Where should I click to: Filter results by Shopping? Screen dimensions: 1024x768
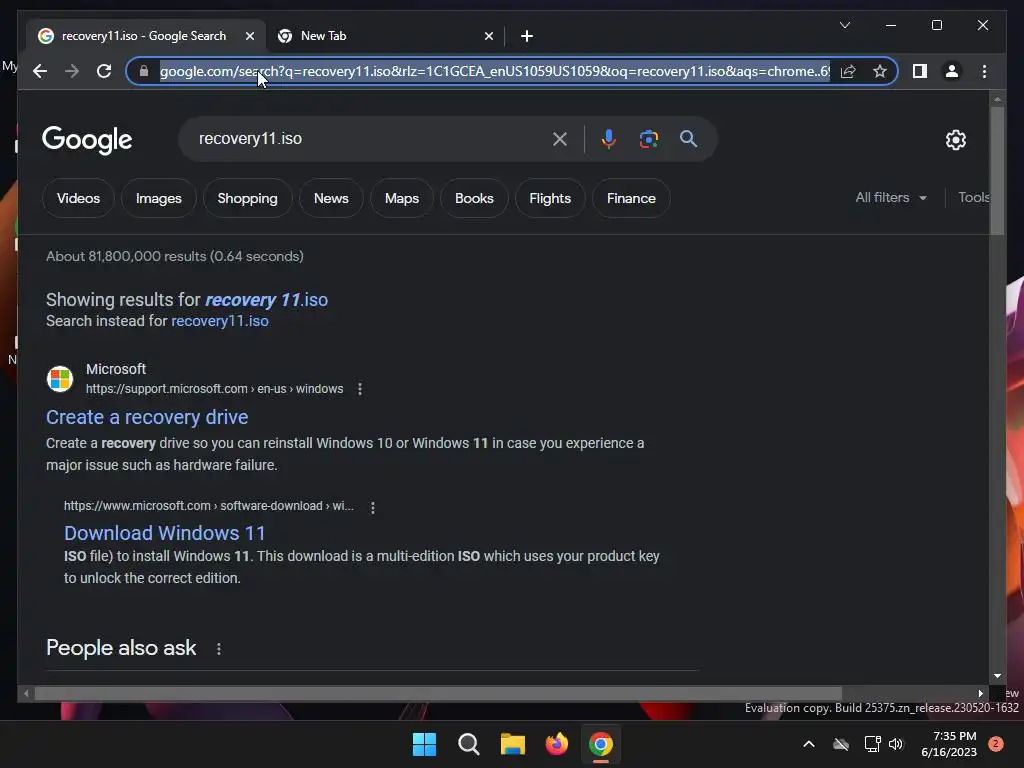[x=248, y=198]
